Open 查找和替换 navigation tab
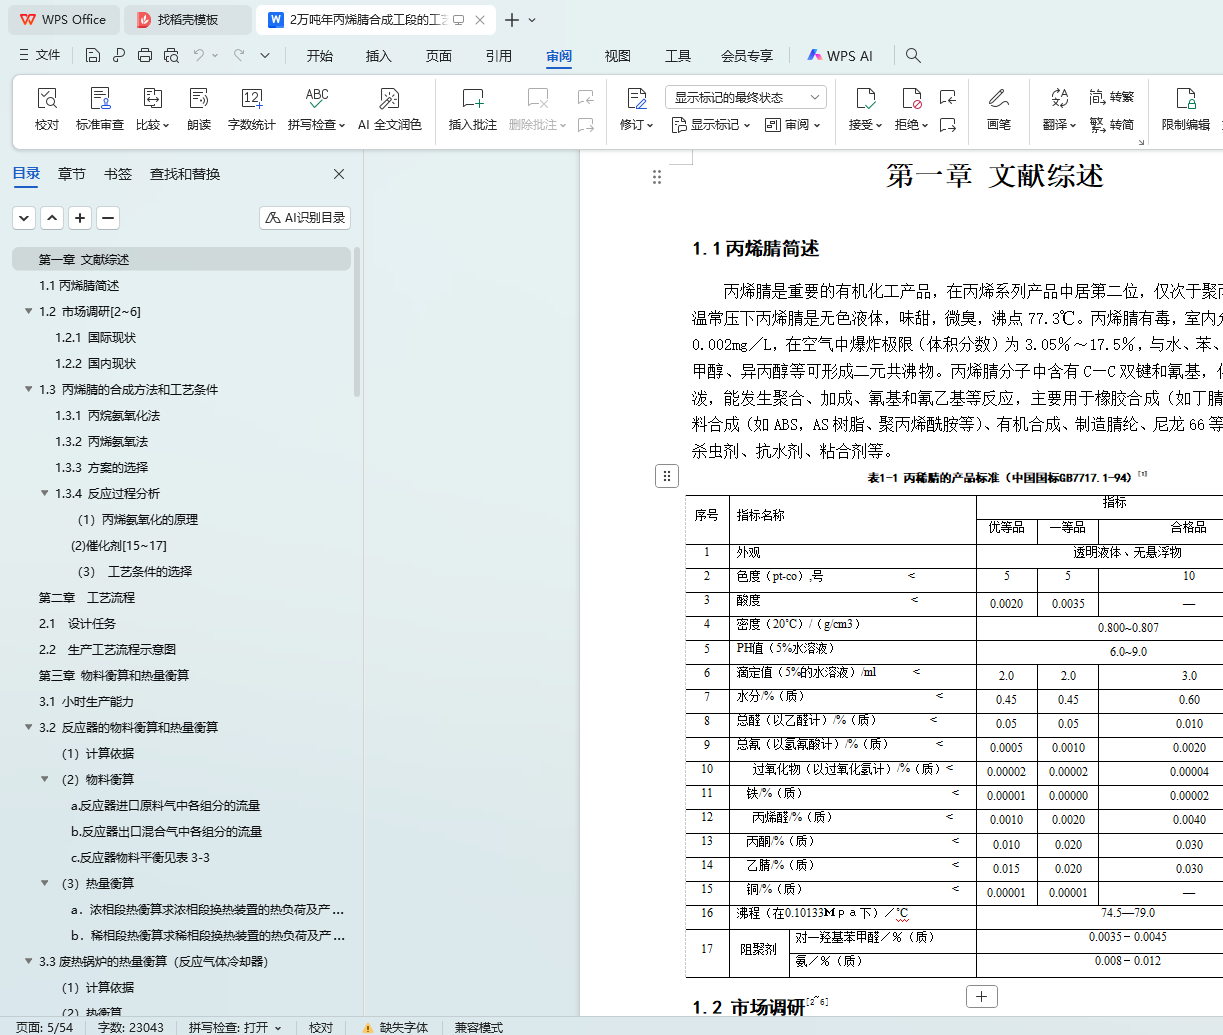 [185, 174]
